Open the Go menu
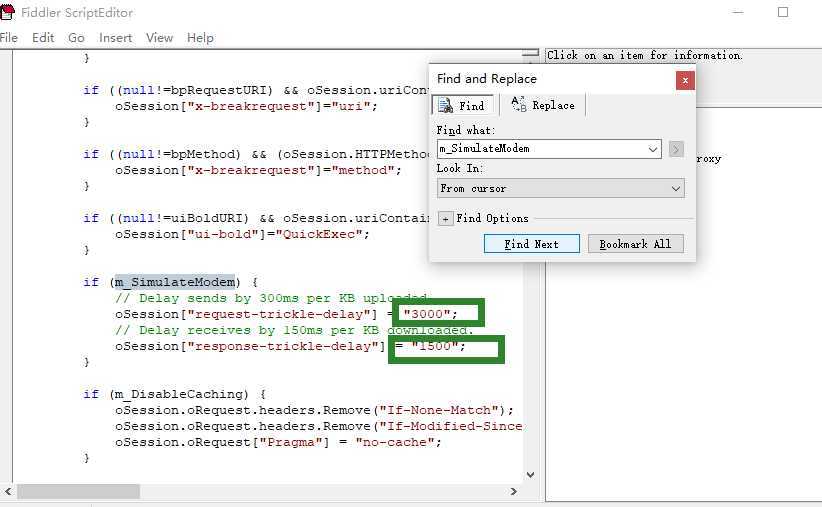The image size is (822, 507). pyautogui.click(x=76, y=38)
